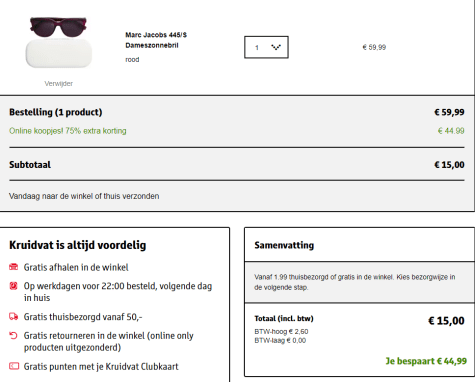
Task: Click 'Vandaag naar de winkel of thuis verzonden'
Action: [84, 196]
